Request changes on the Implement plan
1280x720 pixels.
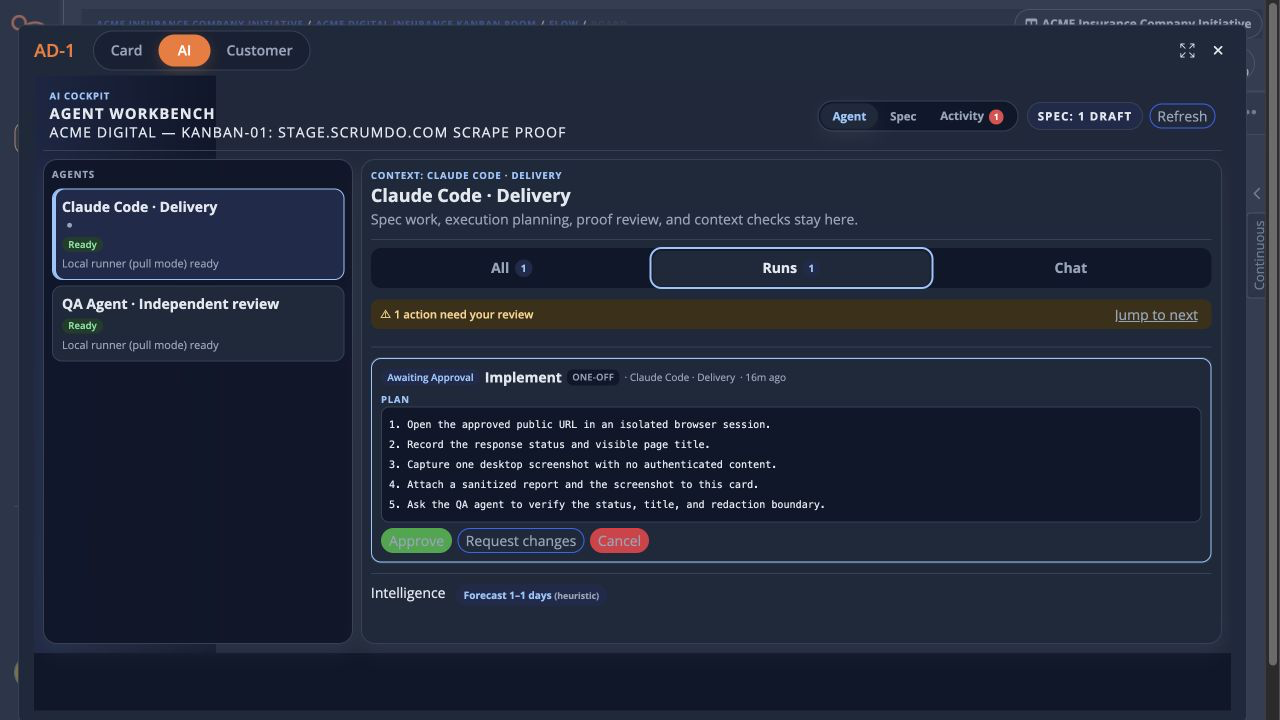pos(521,541)
